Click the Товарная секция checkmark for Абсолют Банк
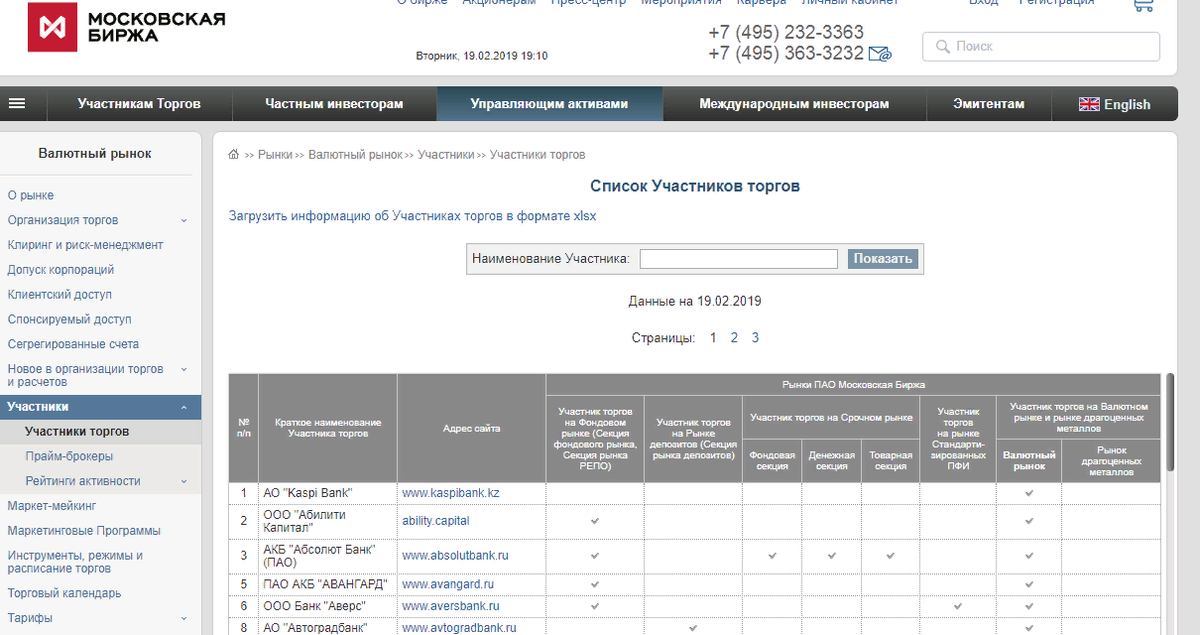Viewport: 1200px width, 635px height. pos(890,555)
